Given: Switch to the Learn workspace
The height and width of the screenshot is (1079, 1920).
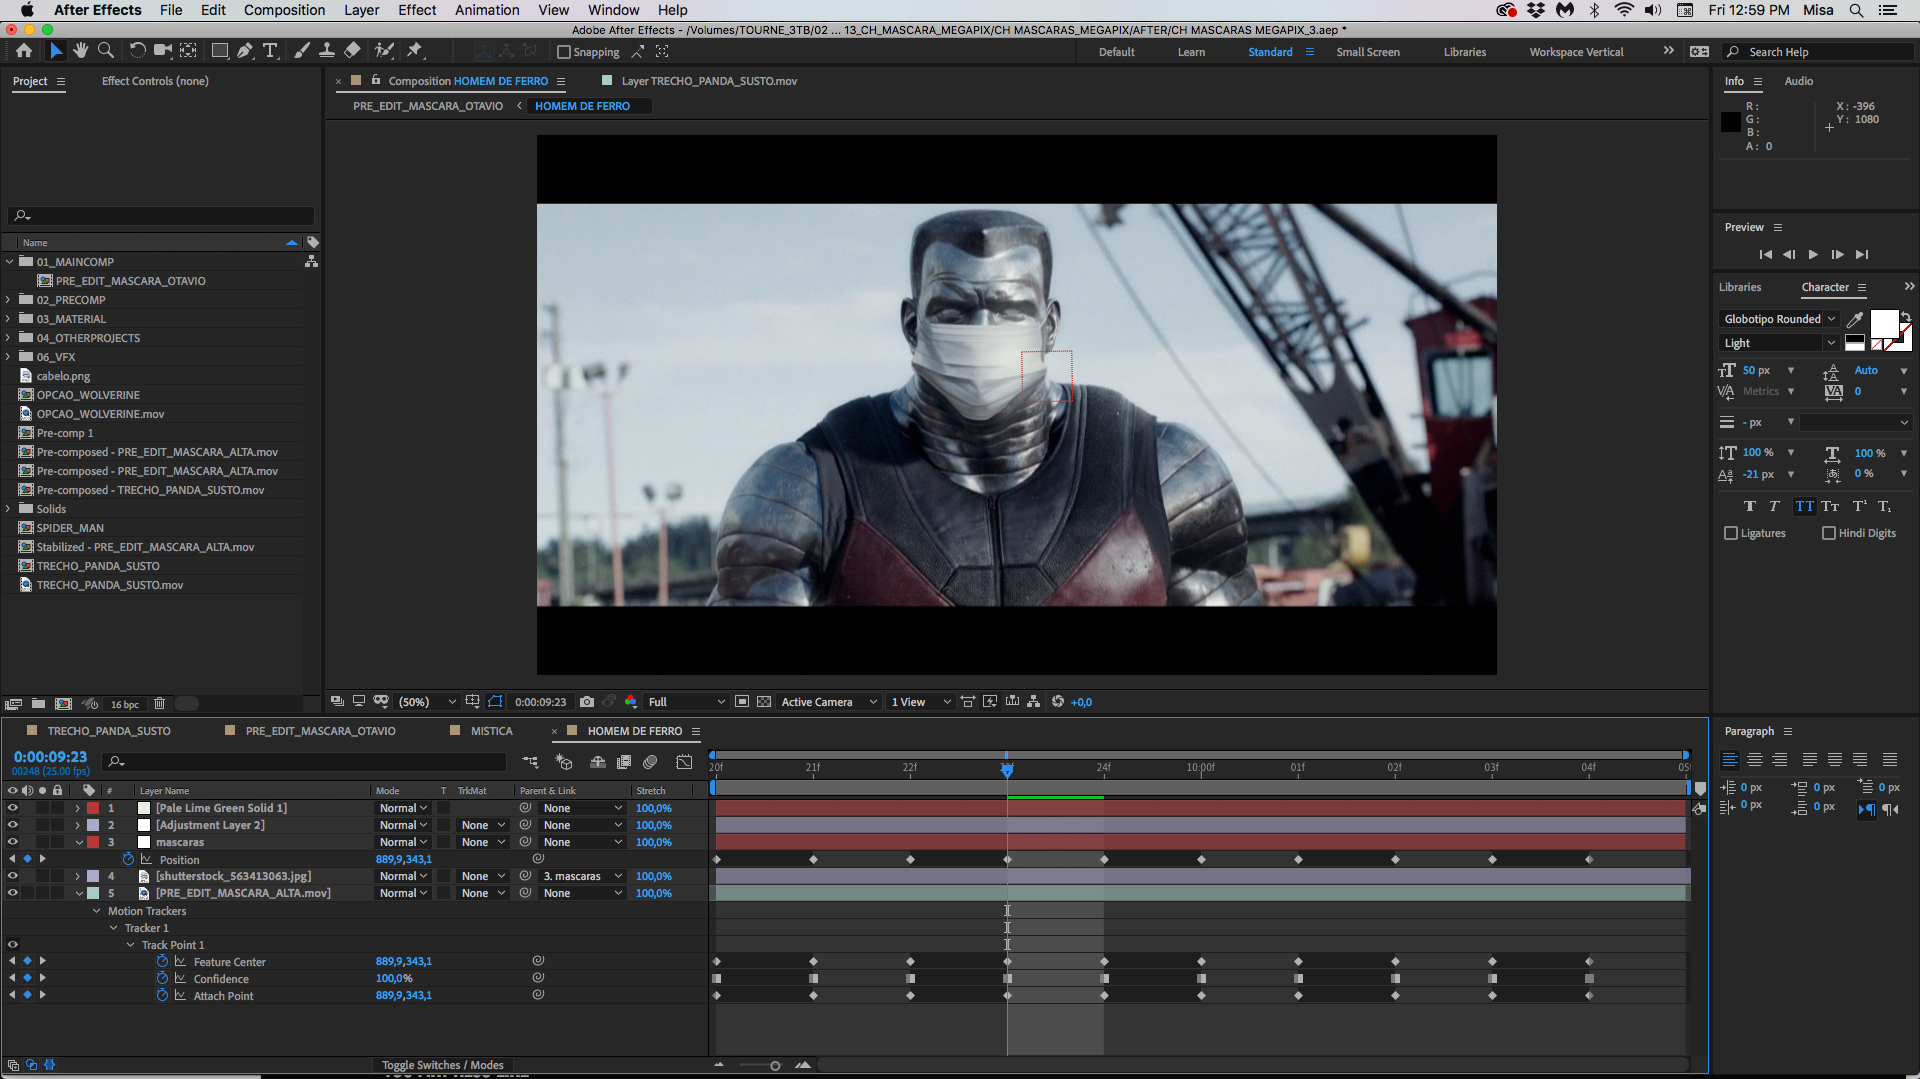Looking at the screenshot, I should tap(1191, 52).
